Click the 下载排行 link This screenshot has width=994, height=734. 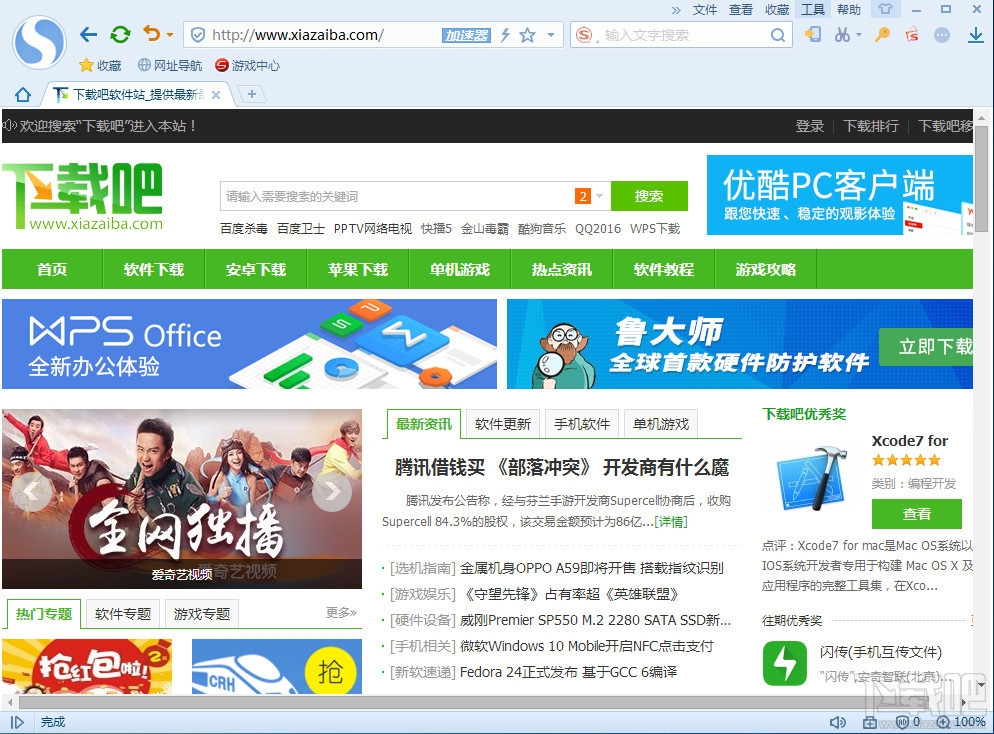[870, 126]
